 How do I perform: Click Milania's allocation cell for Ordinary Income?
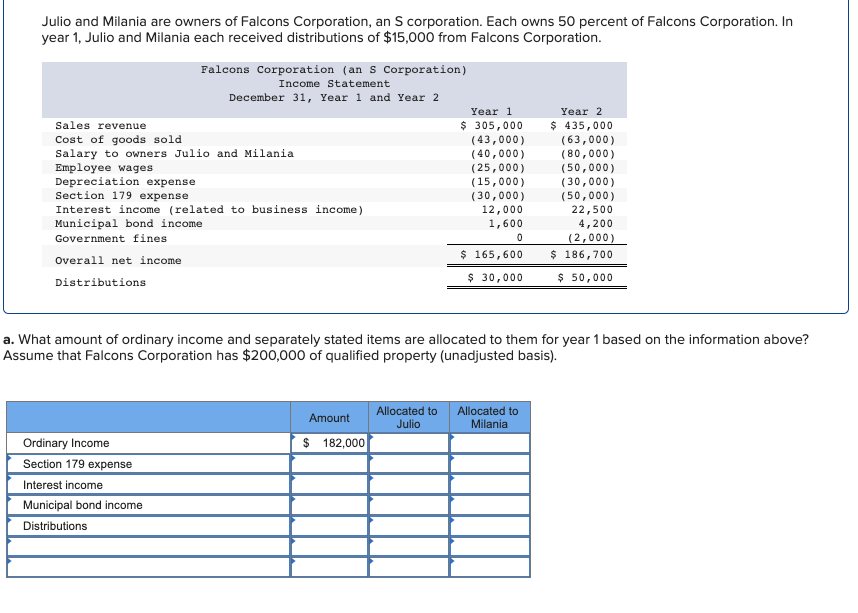[x=490, y=443]
